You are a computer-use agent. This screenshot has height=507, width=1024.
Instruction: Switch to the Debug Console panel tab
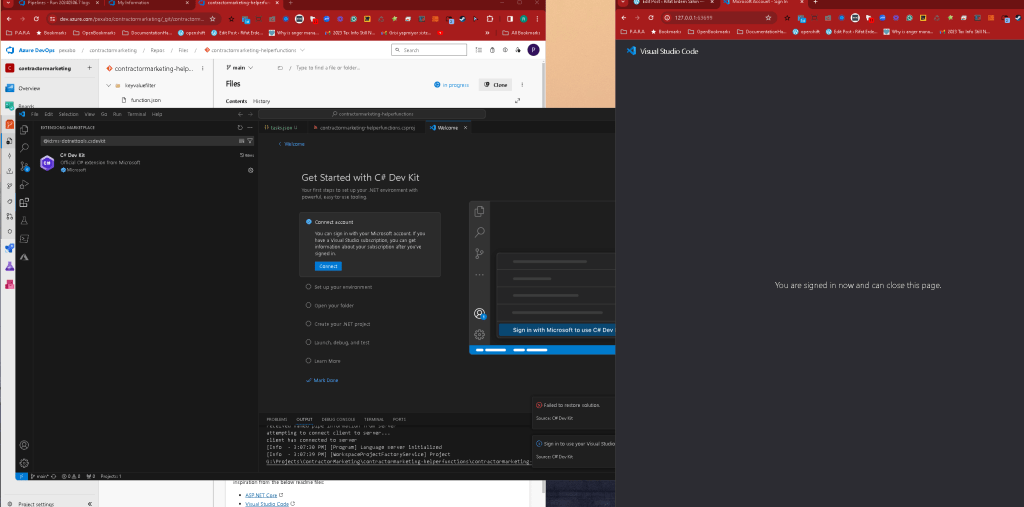point(338,419)
